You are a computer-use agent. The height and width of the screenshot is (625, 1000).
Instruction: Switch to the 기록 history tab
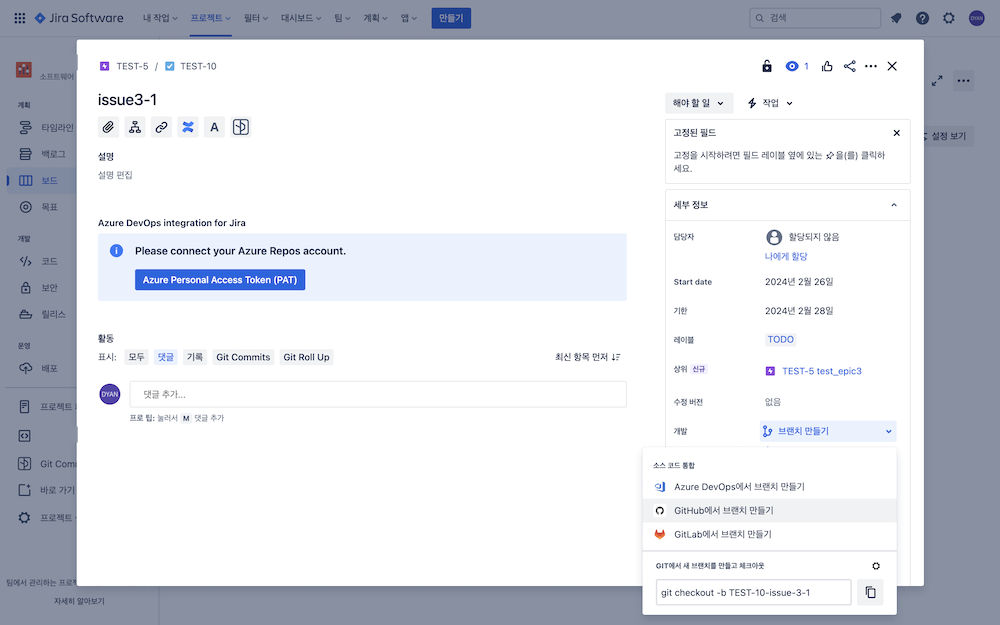pos(195,357)
